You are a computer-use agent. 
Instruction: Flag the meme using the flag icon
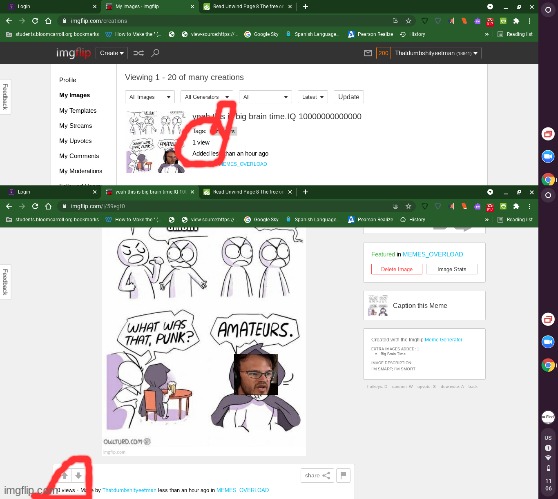coord(343,475)
